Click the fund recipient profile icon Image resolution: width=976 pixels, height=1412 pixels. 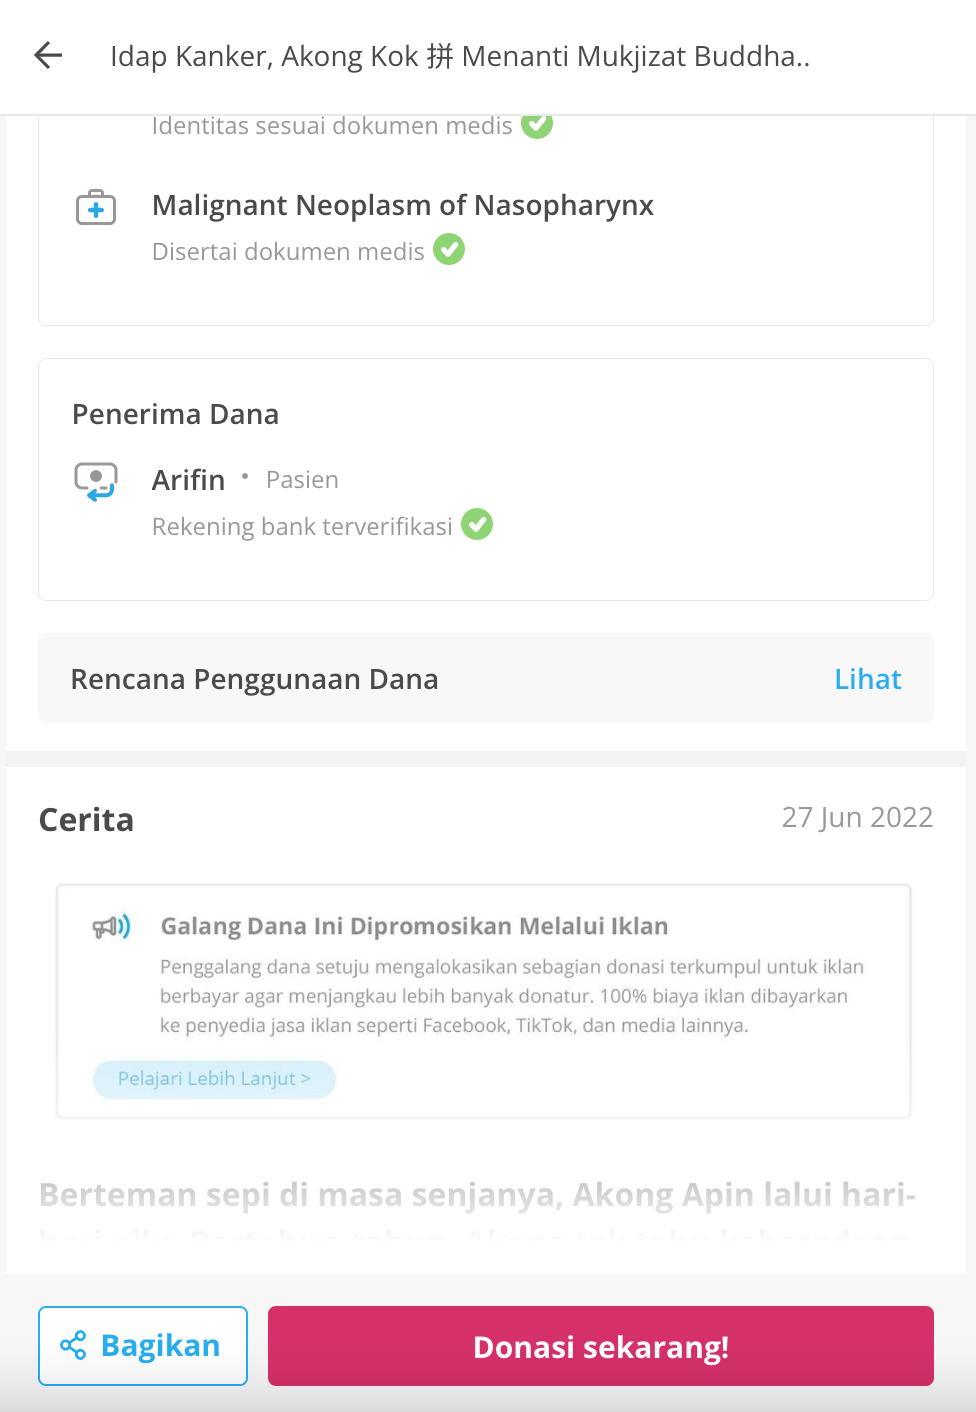coord(96,481)
